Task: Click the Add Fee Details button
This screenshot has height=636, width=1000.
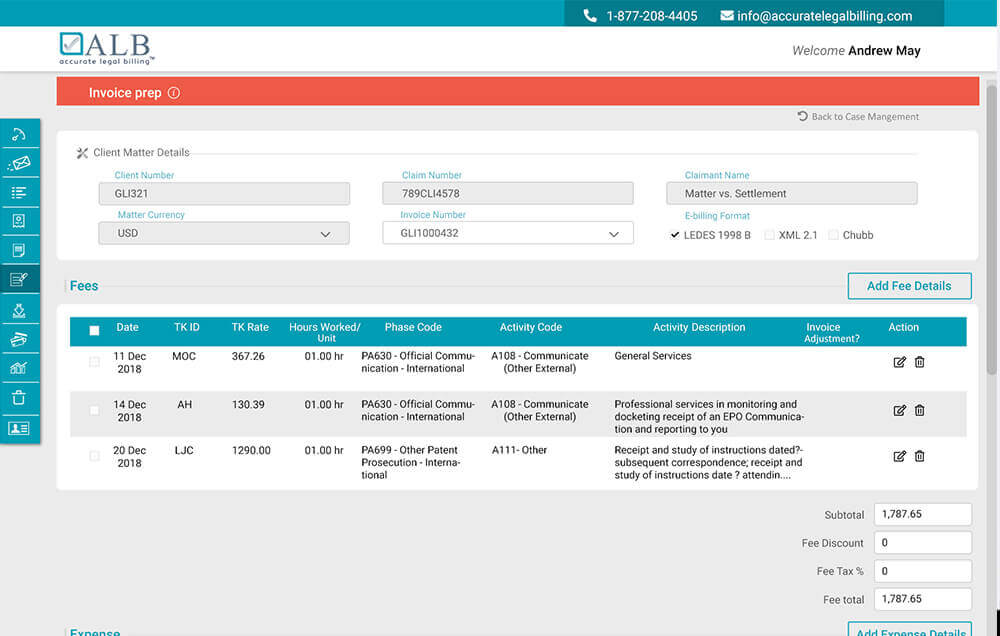Action: coord(909,286)
